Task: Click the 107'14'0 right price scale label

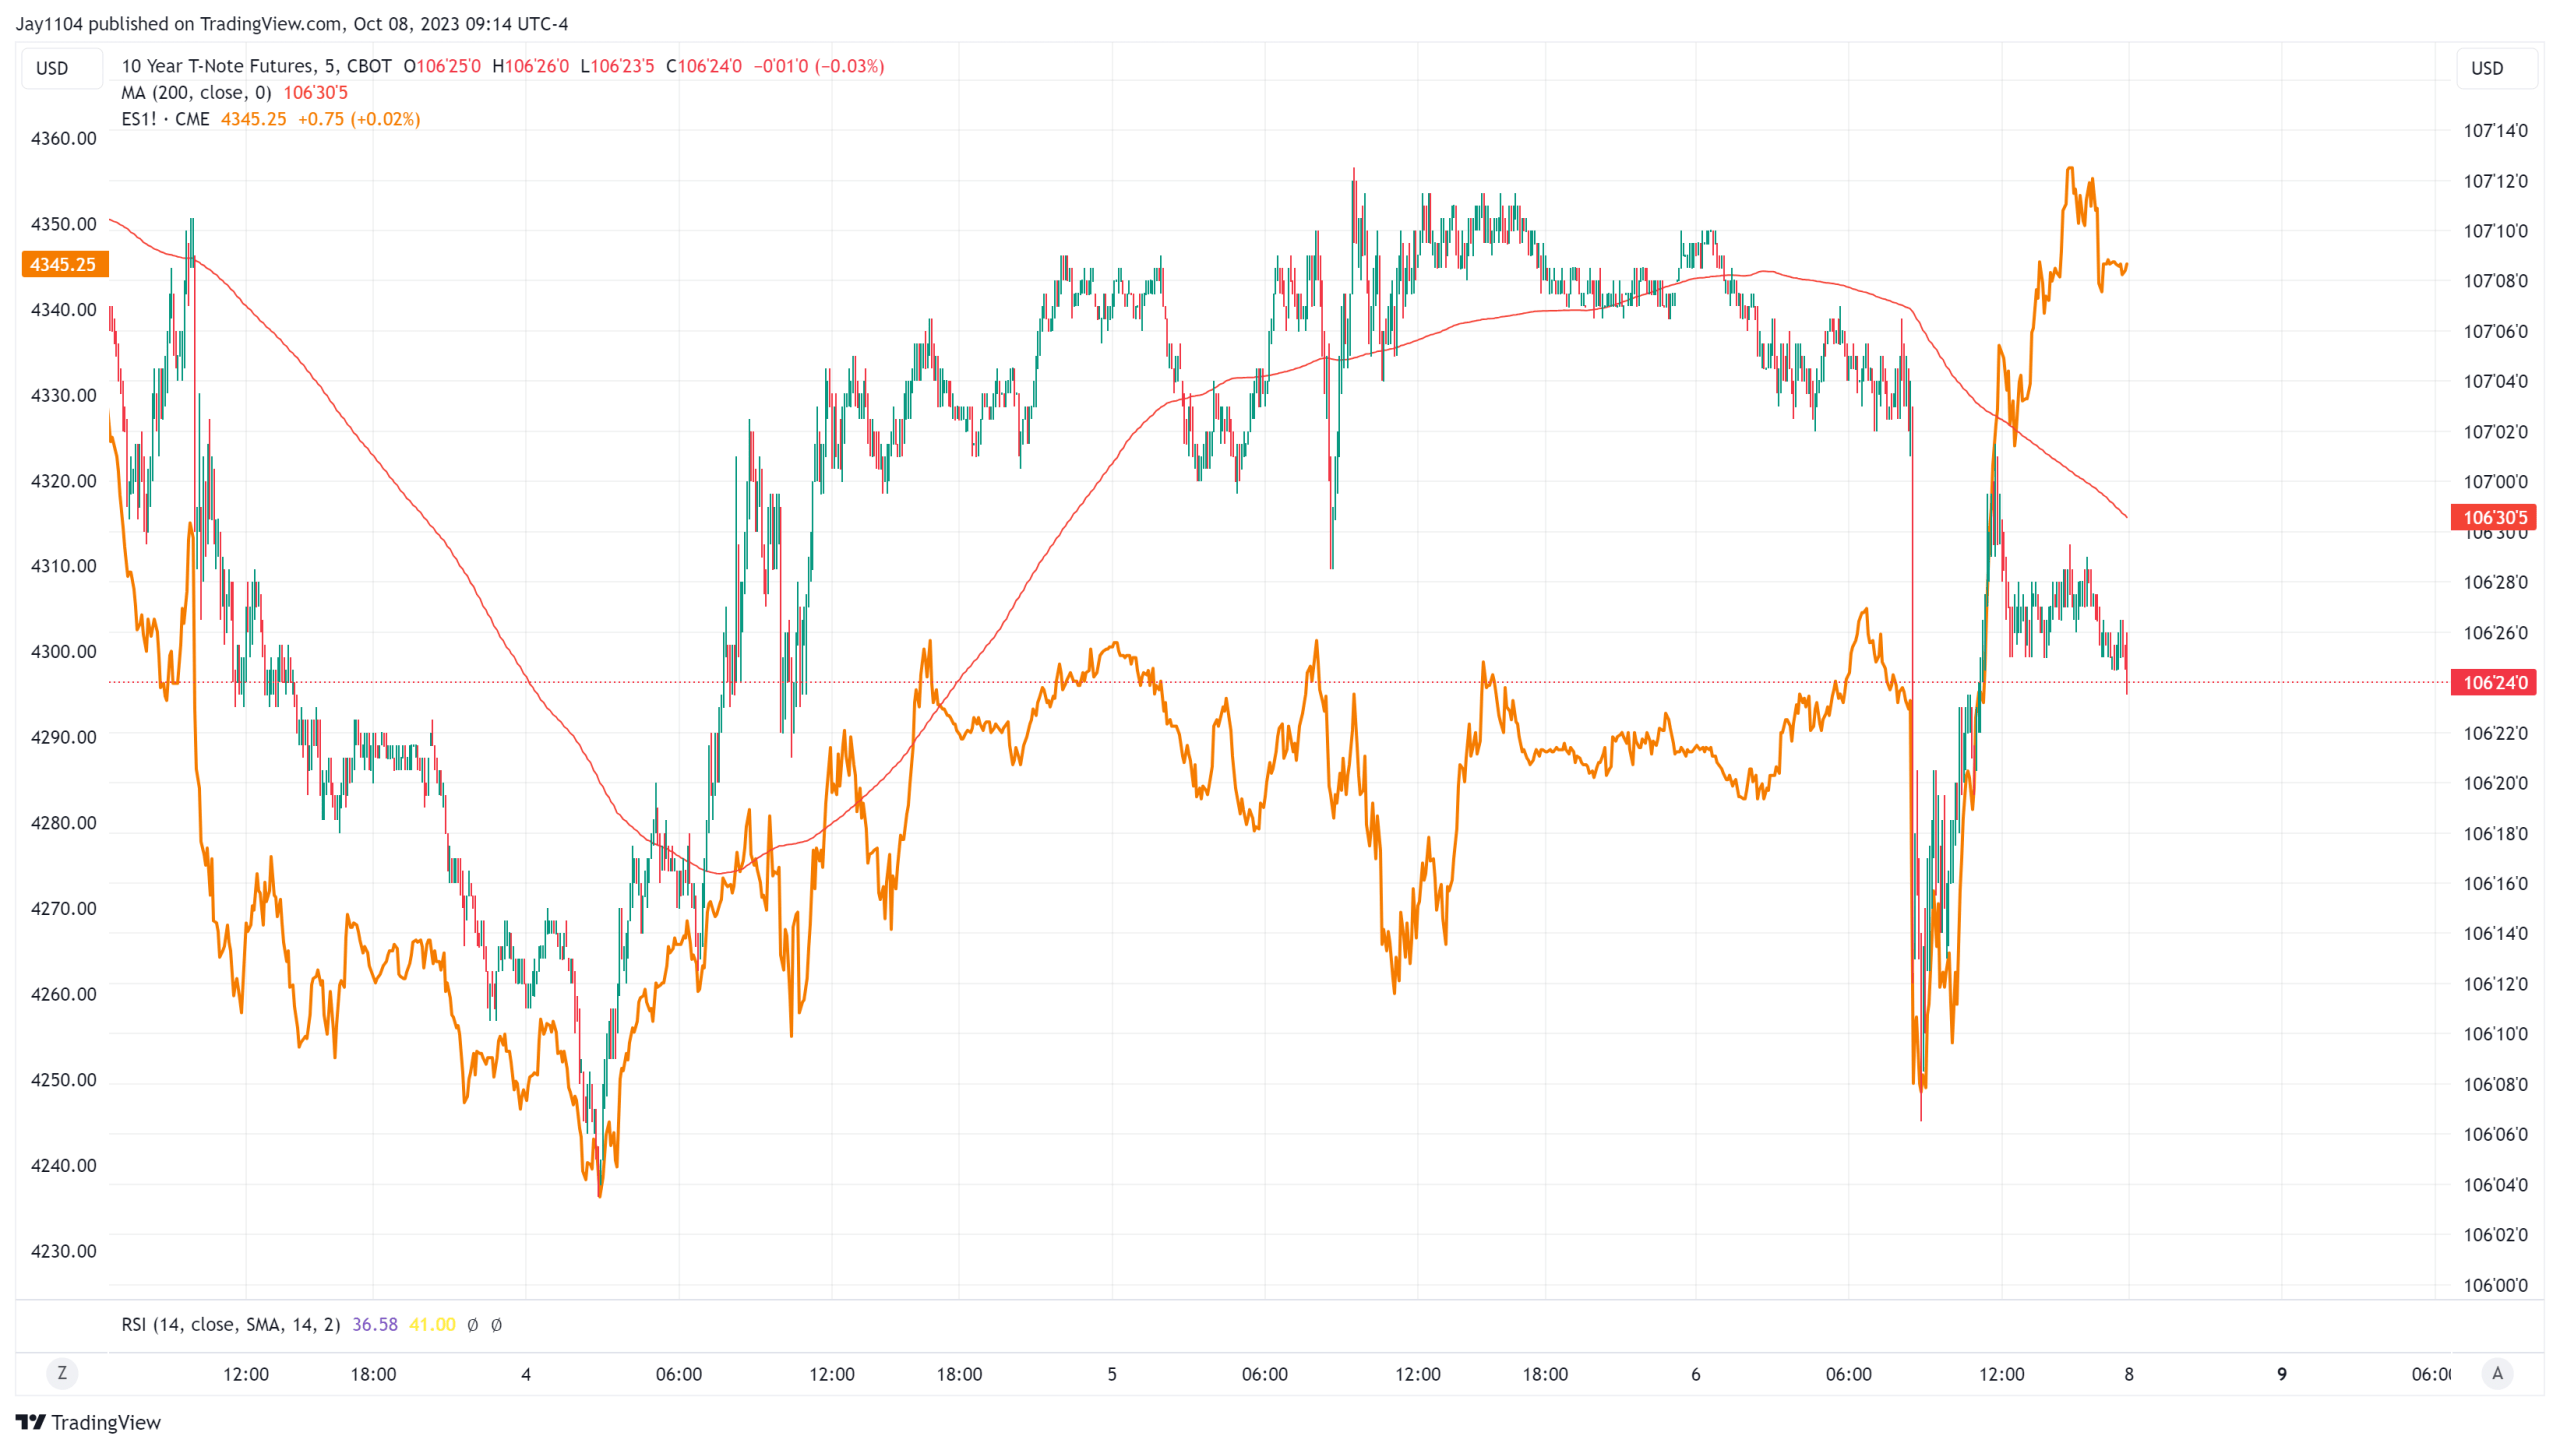Action: point(2495,130)
